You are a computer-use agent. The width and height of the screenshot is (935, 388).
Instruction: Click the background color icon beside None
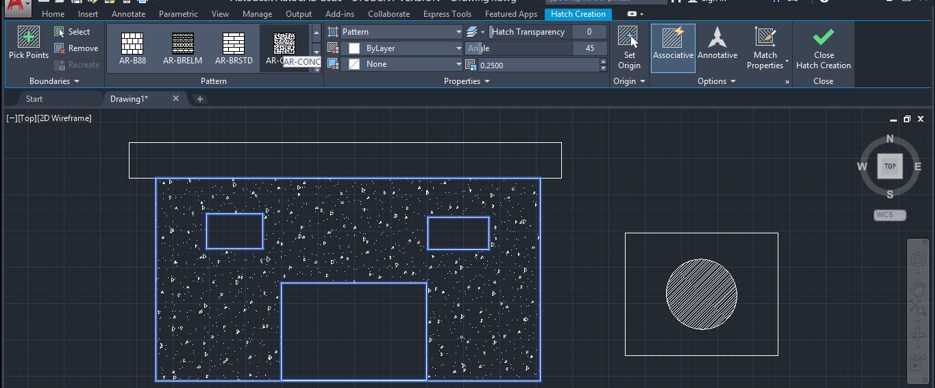coord(333,64)
